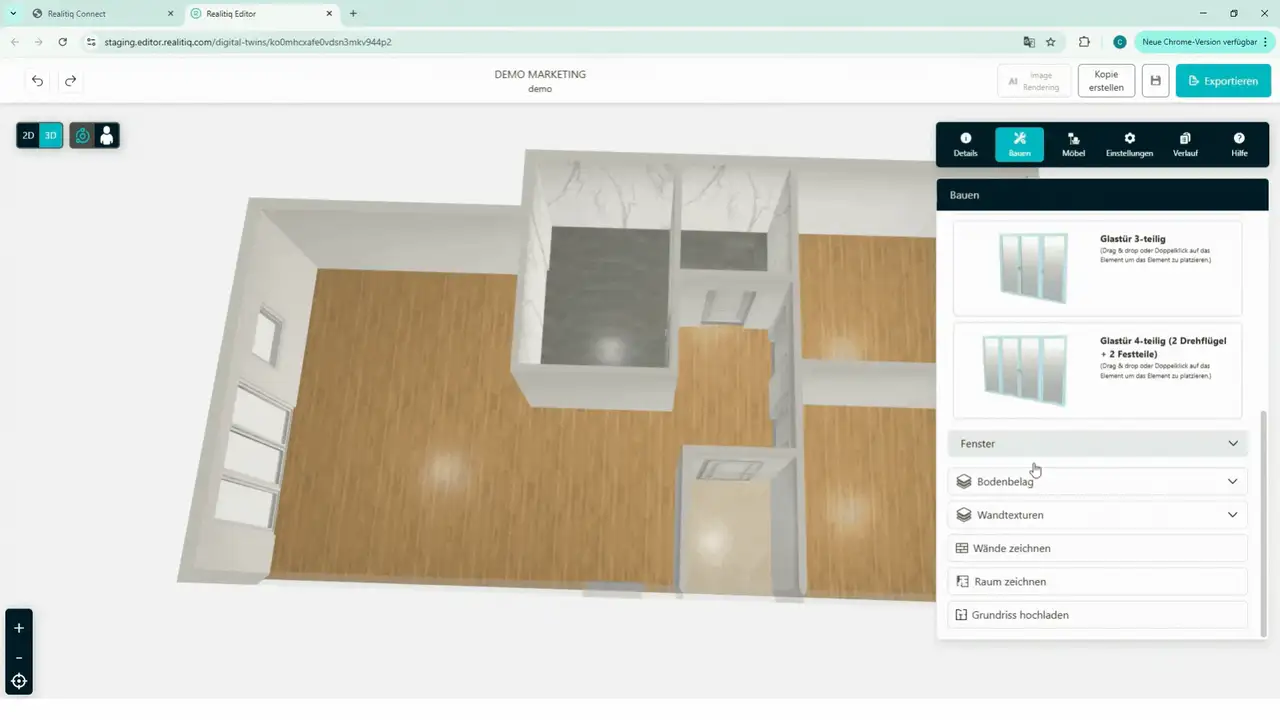1280x720 pixels.
Task: Click the Bauen panel scrollbar
Action: click(1263, 523)
